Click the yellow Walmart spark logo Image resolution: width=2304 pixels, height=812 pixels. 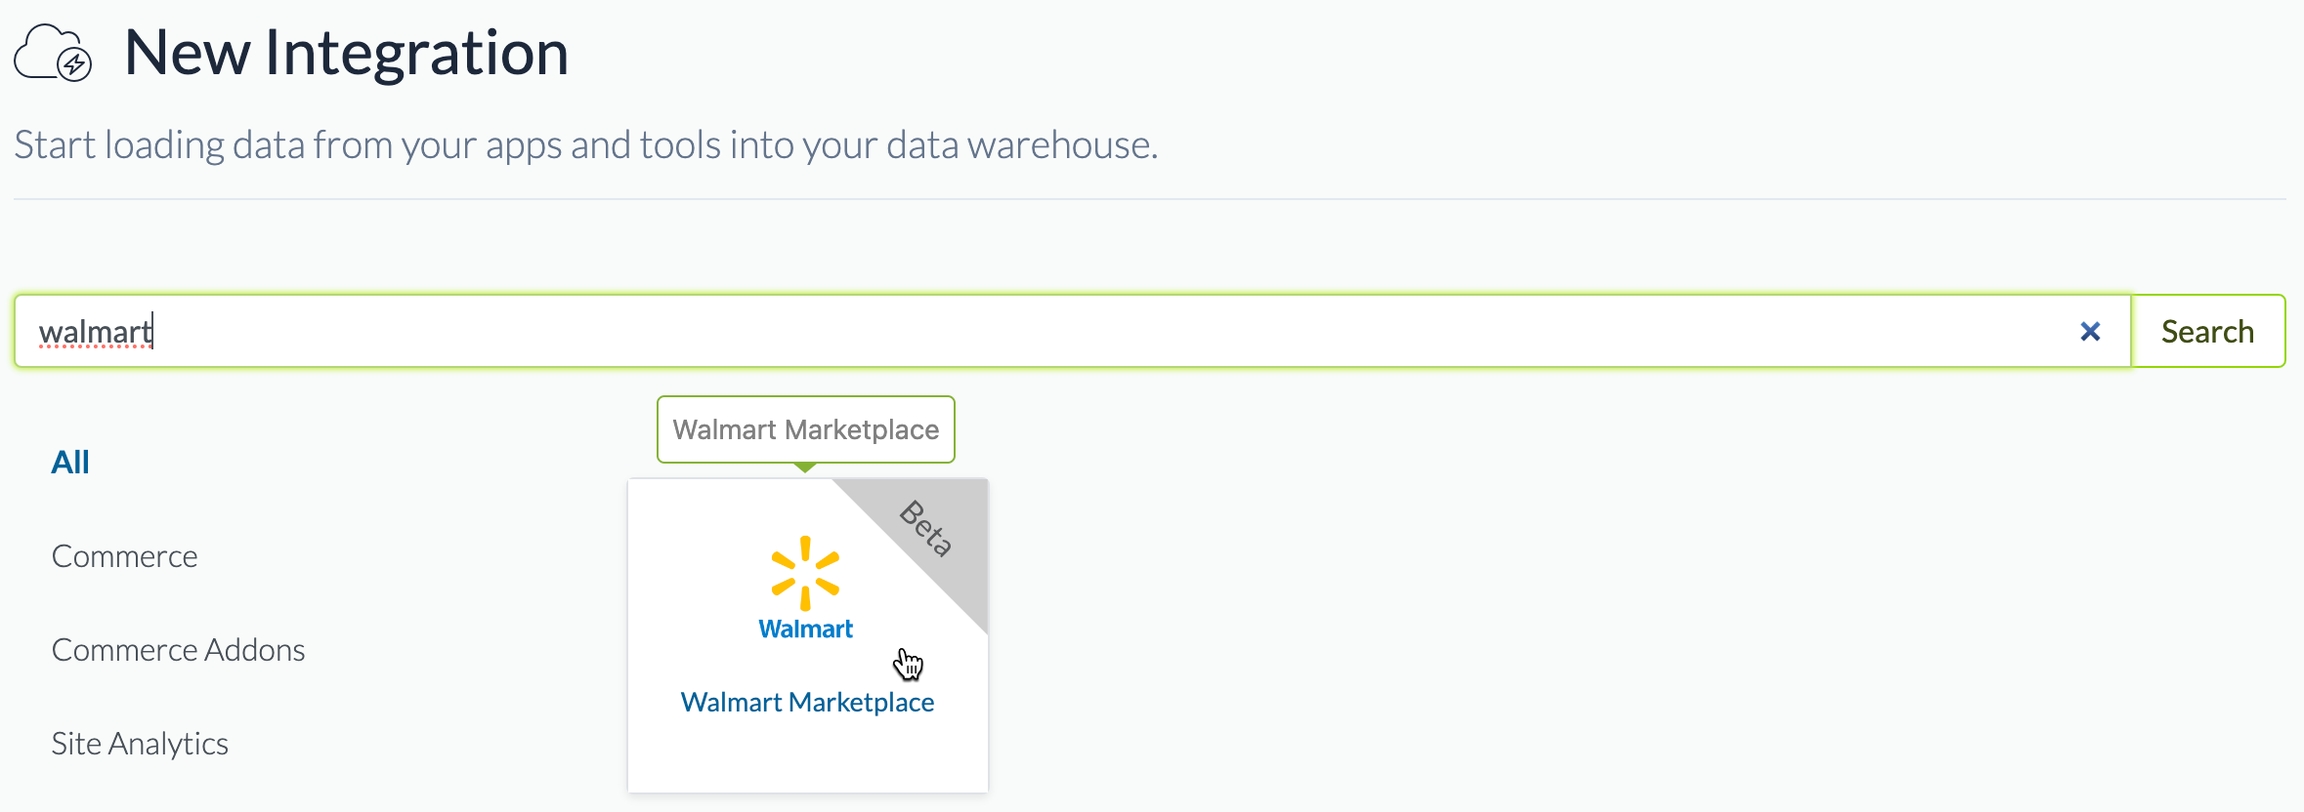(805, 573)
